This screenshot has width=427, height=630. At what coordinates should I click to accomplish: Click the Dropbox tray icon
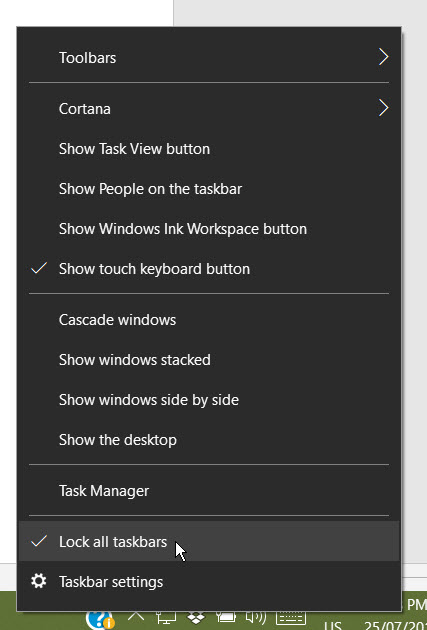(196, 617)
